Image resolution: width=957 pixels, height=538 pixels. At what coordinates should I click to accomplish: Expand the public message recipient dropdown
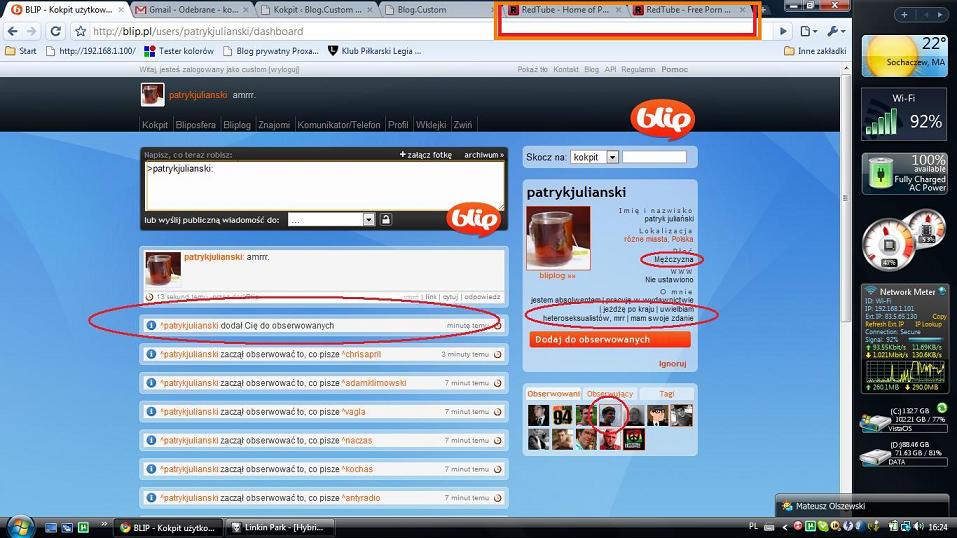(x=368, y=220)
